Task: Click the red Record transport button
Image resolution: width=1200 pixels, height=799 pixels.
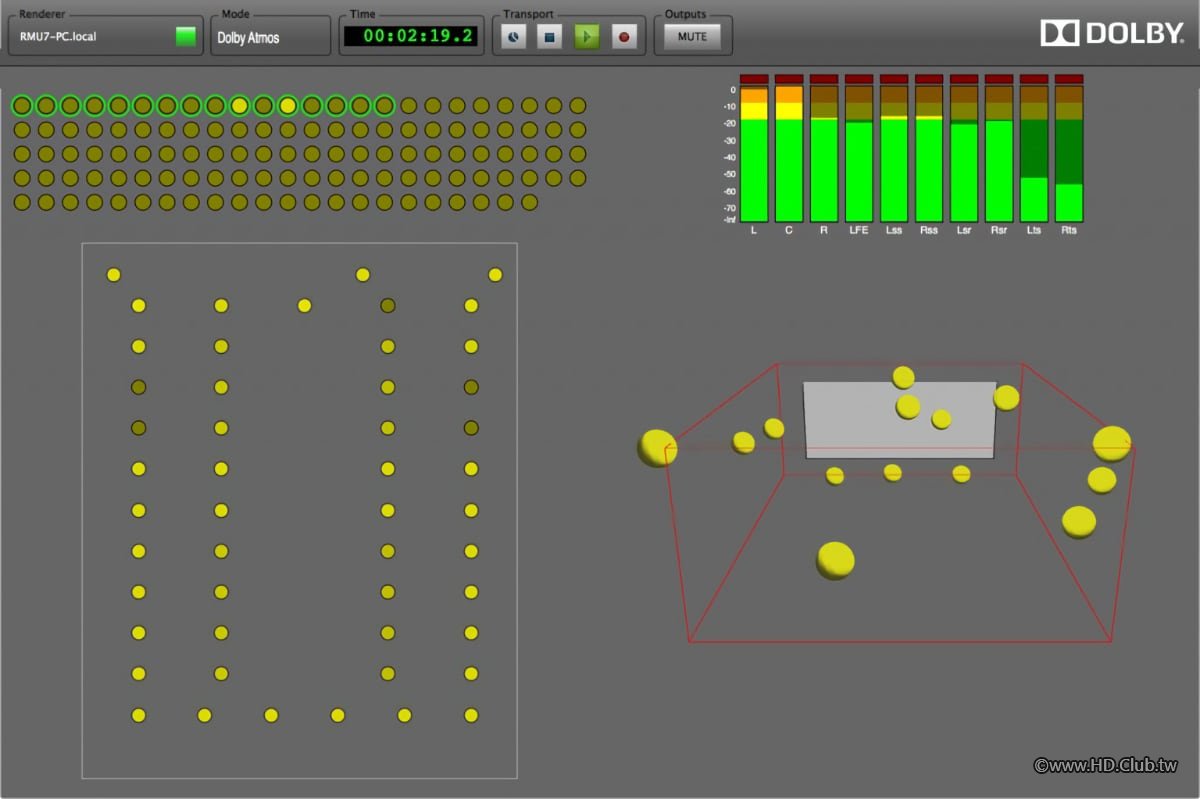Action: pos(624,37)
